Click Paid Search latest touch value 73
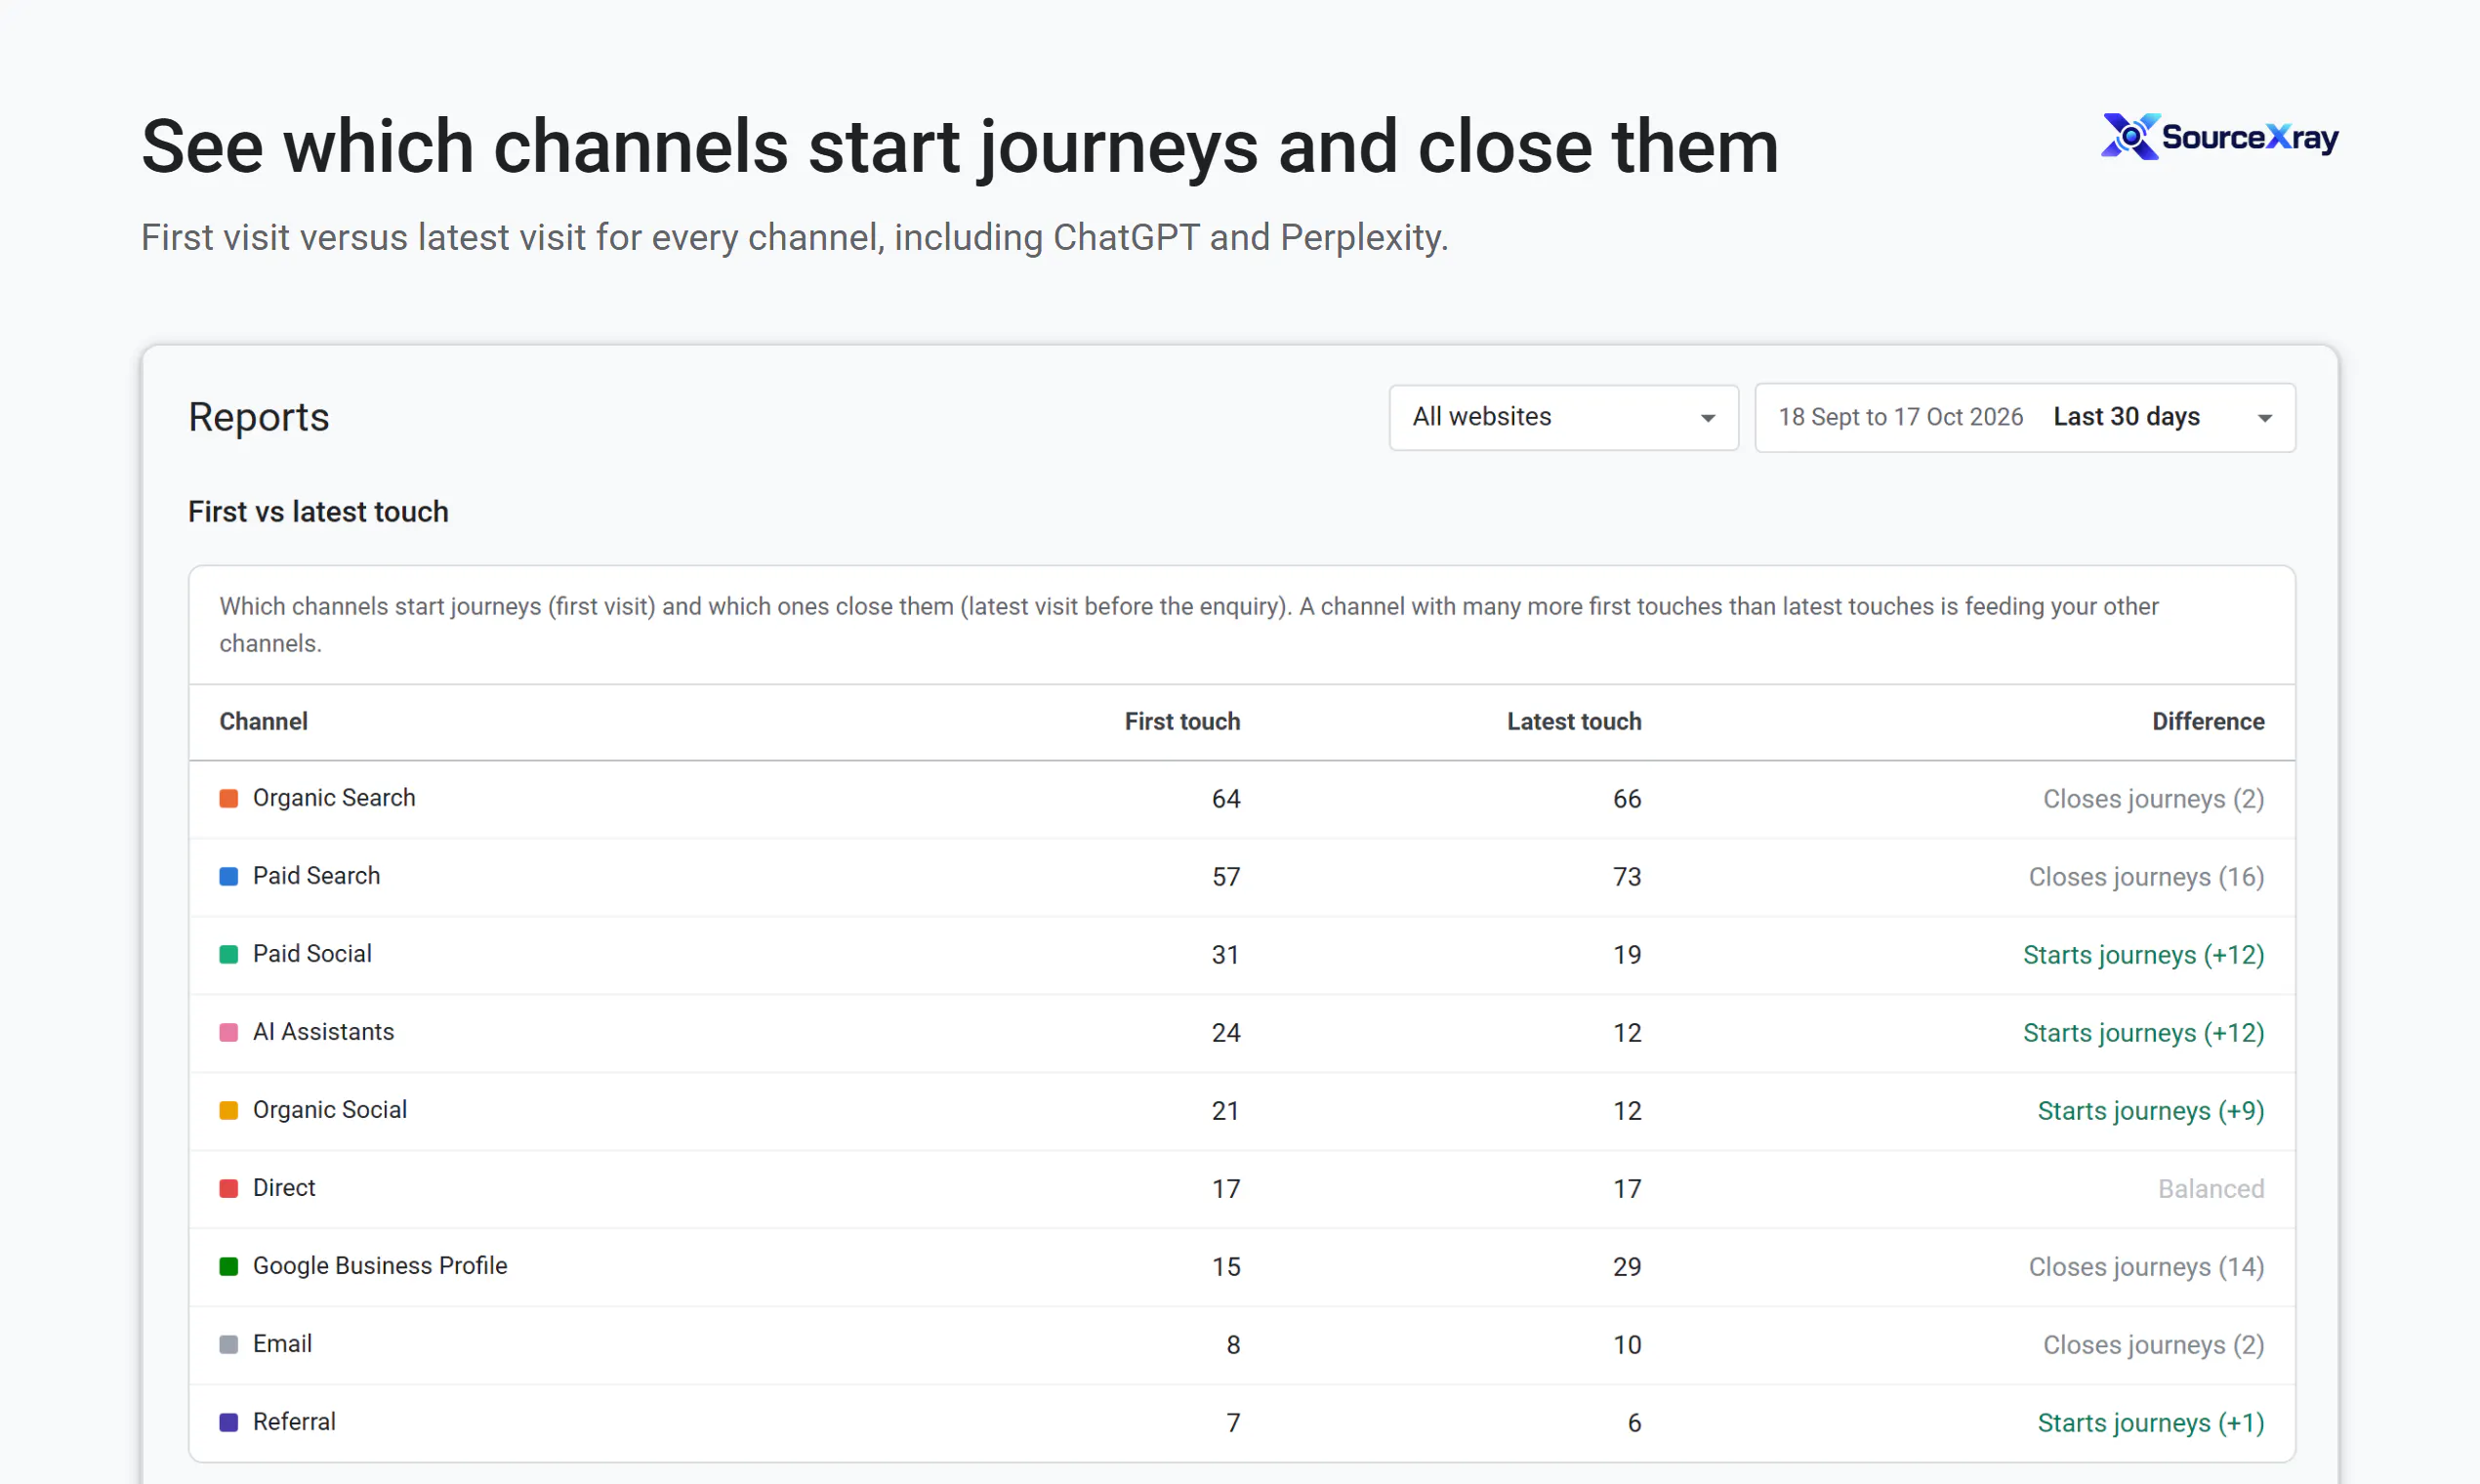2480x1484 pixels. click(x=1627, y=877)
